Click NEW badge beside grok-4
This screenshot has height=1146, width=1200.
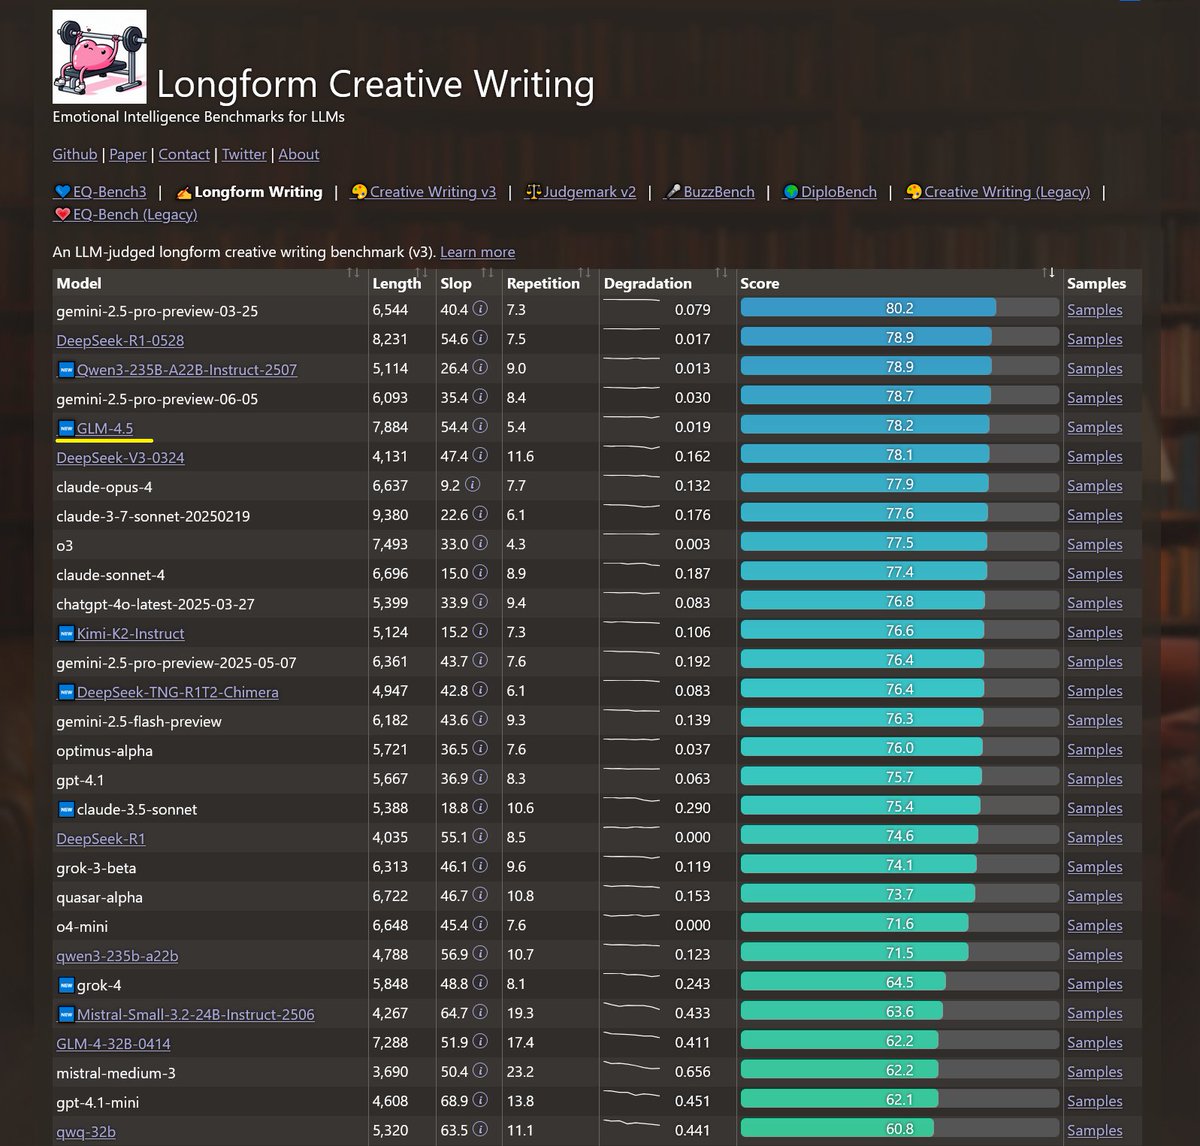point(66,985)
